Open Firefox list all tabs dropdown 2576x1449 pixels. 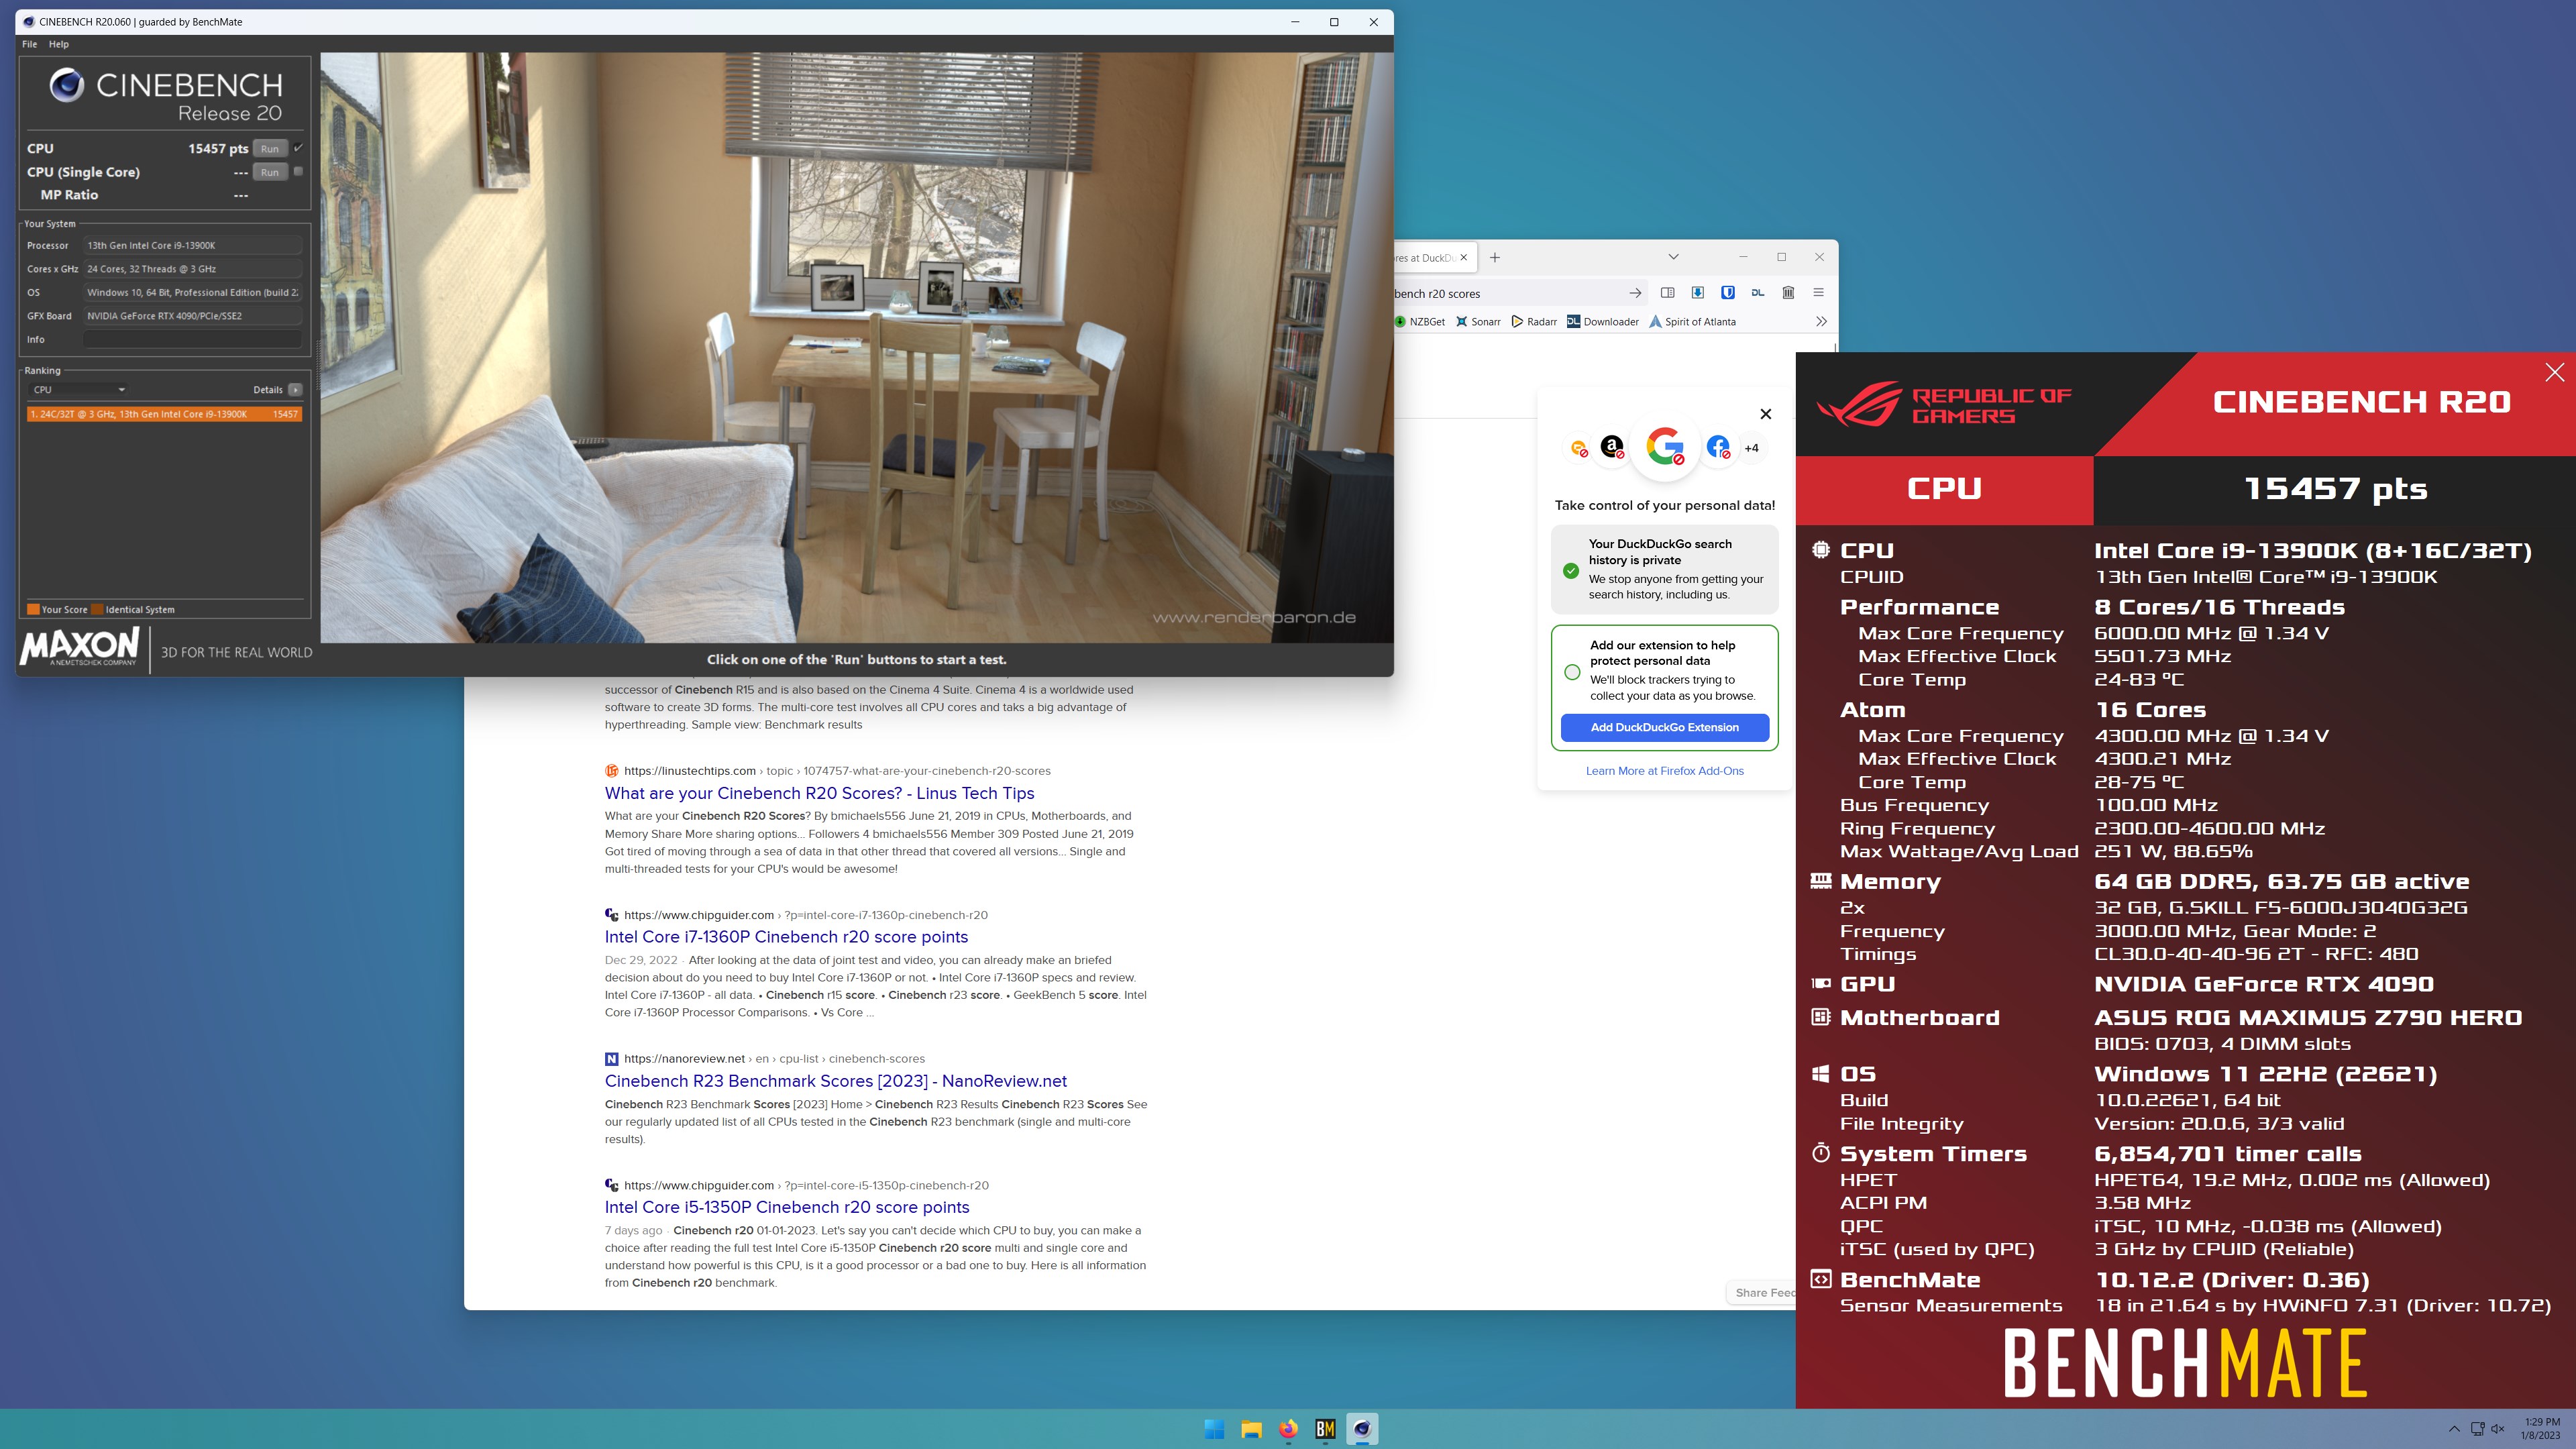click(x=1673, y=257)
